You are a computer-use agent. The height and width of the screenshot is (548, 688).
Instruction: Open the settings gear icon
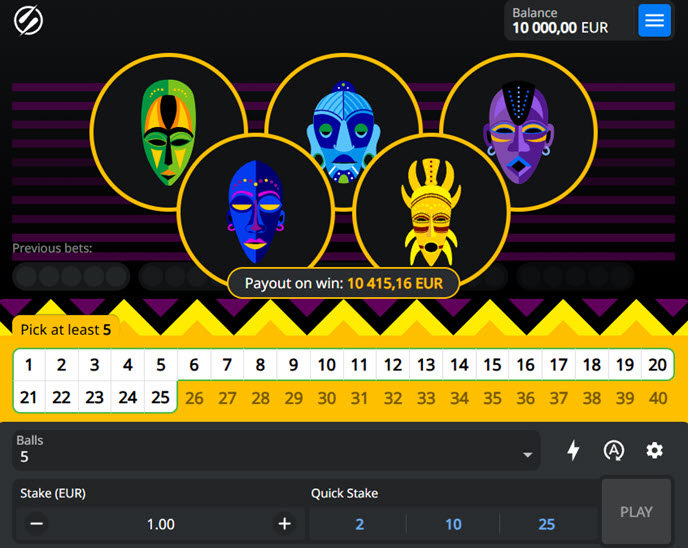654,451
